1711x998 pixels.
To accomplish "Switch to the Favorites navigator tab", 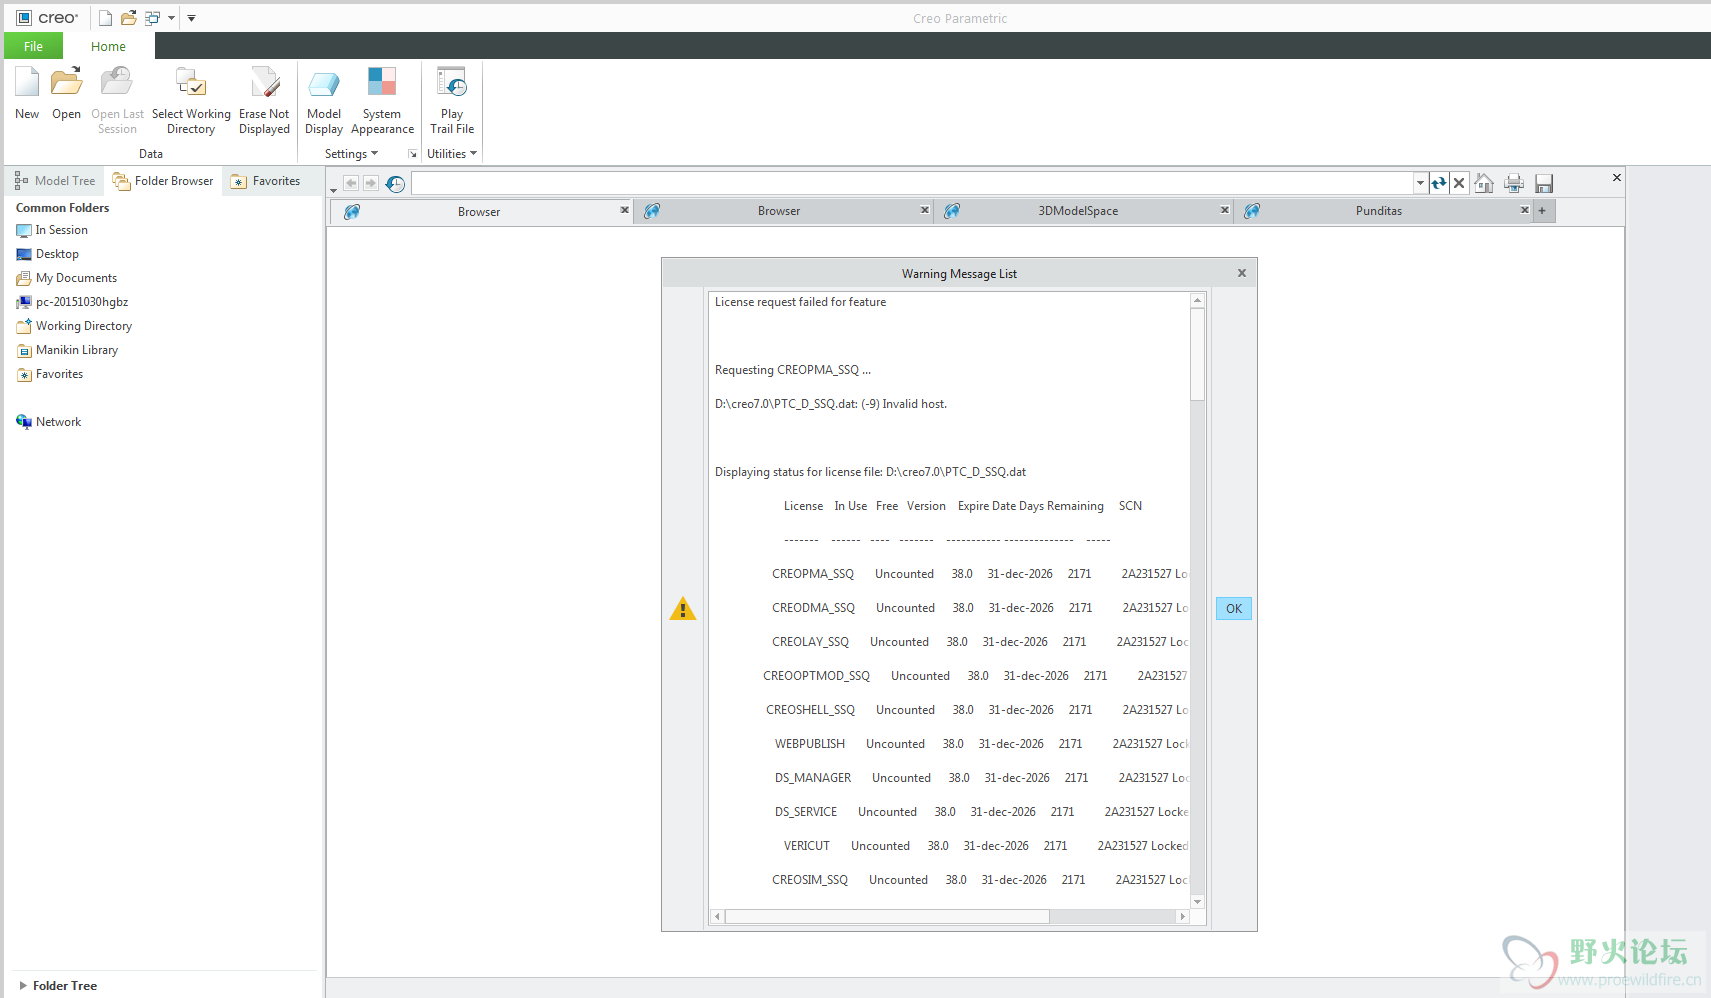I will (266, 181).
